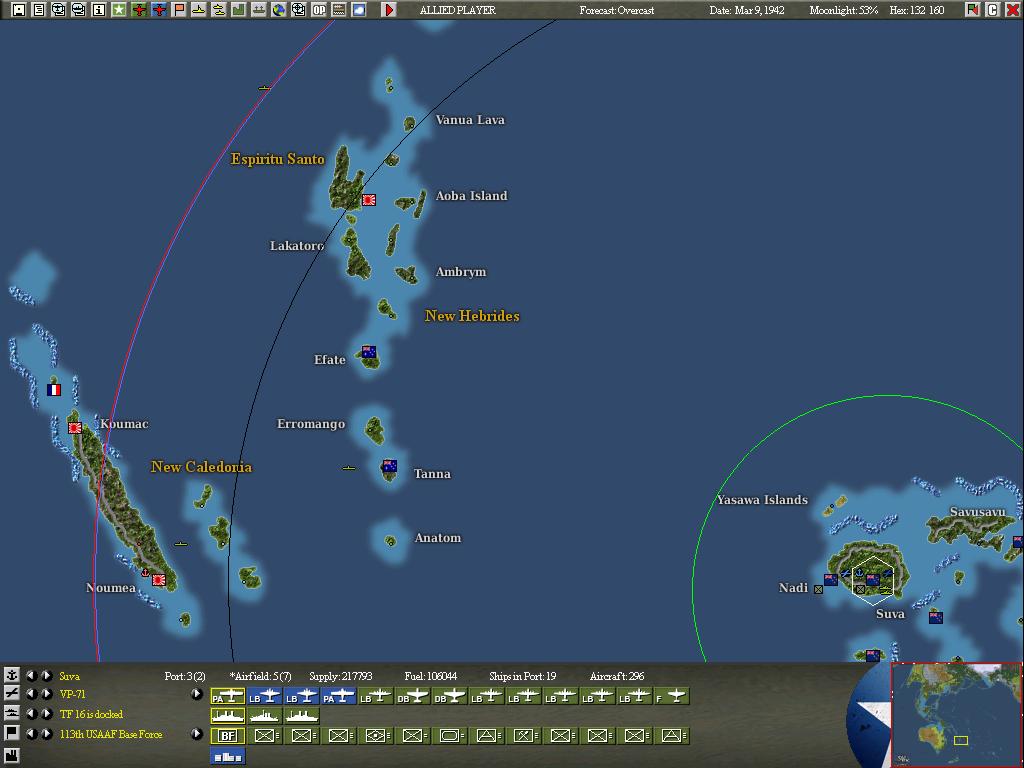The width and height of the screenshot is (1024, 768).
Task: Click red plane on blue background icon
Action: coord(159,10)
